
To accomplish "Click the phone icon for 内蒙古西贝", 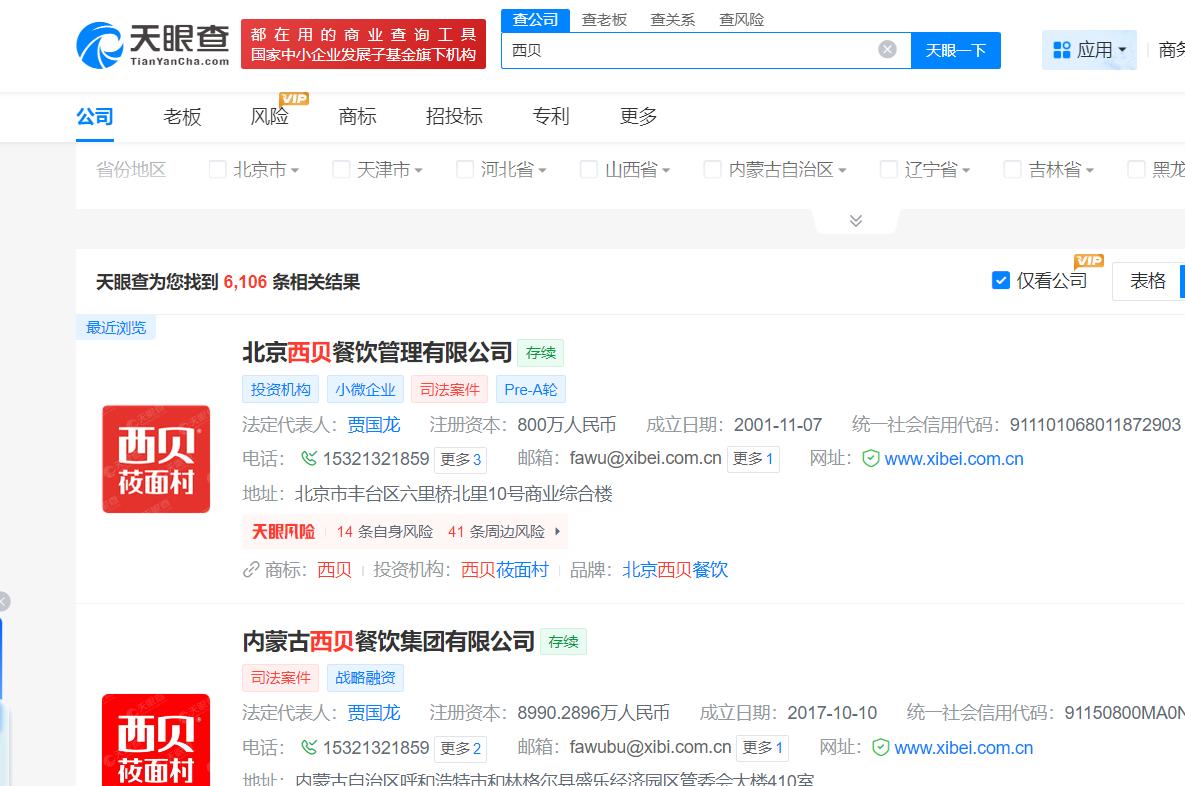I will coord(309,748).
